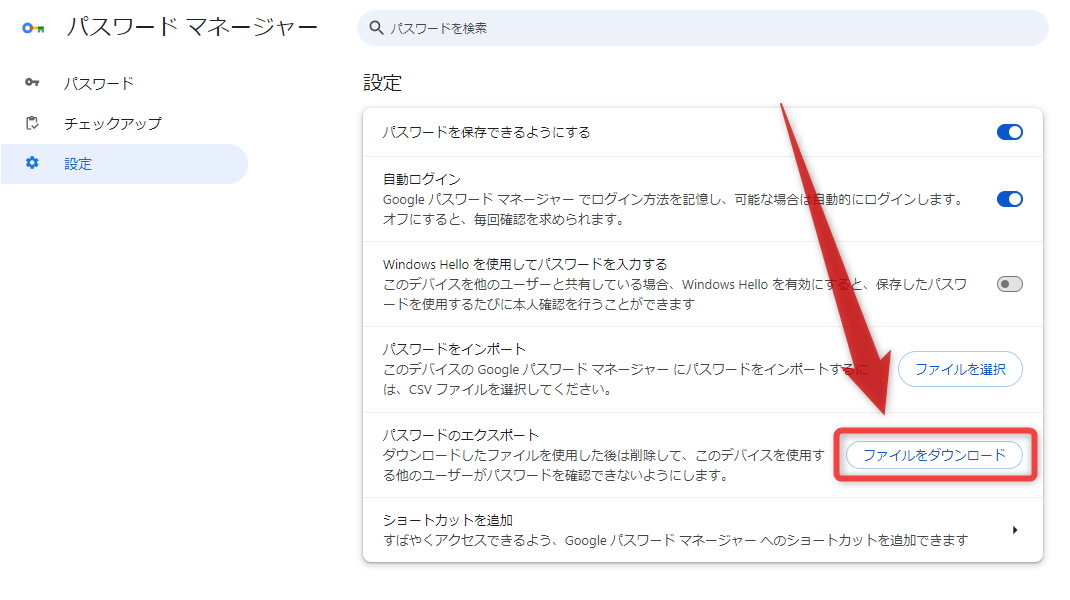Click the パスワード マネージャー title text
The height and width of the screenshot is (600, 1070).
(x=192, y=27)
